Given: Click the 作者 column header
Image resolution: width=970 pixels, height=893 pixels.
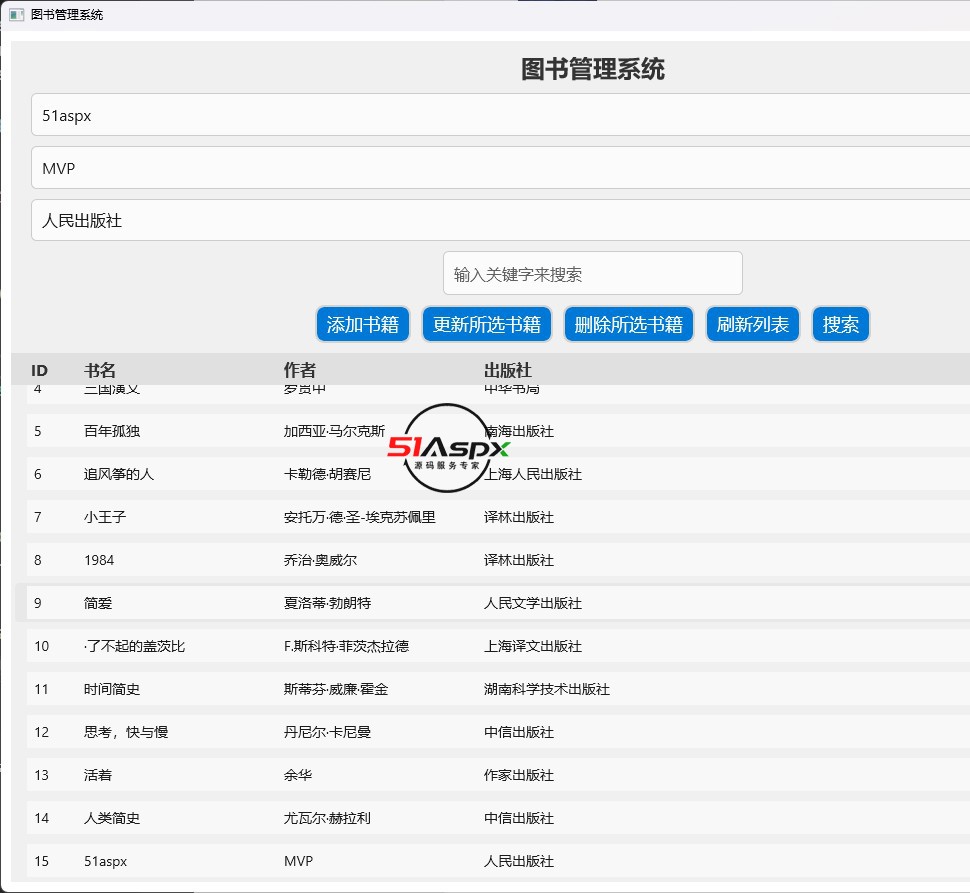Looking at the screenshot, I should click(300, 370).
